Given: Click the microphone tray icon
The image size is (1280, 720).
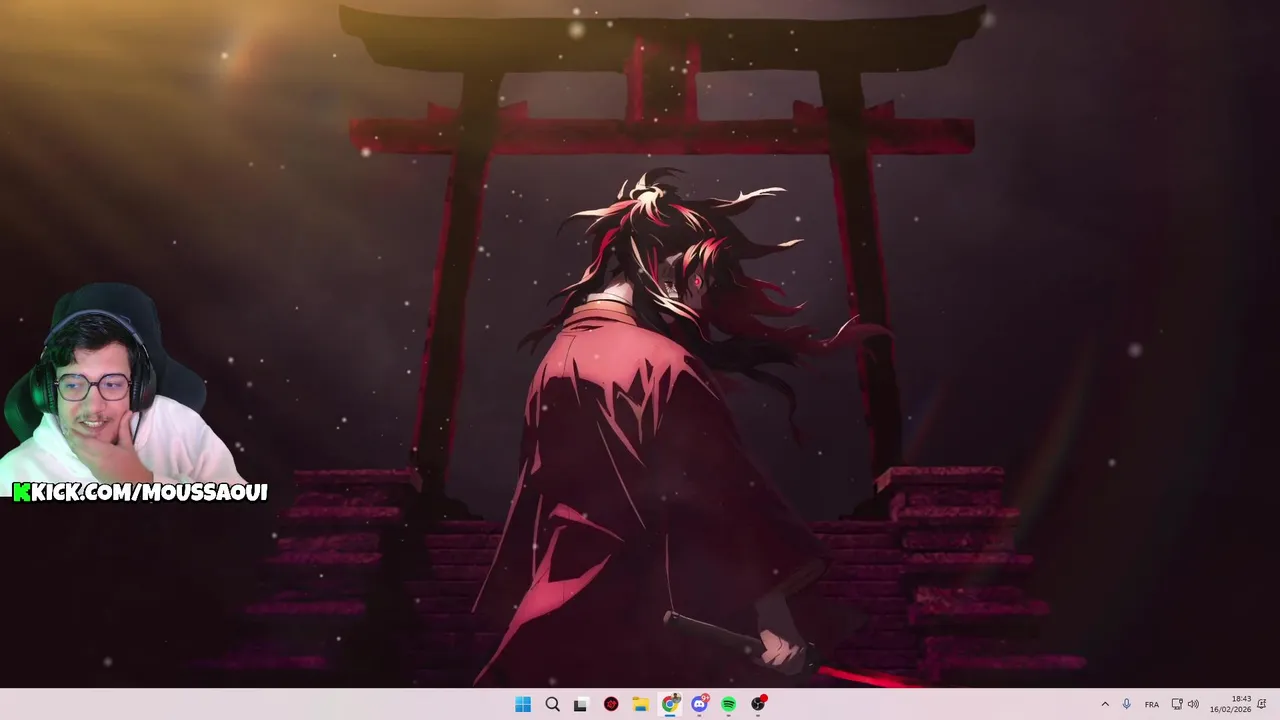Looking at the screenshot, I should coord(1127,704).
